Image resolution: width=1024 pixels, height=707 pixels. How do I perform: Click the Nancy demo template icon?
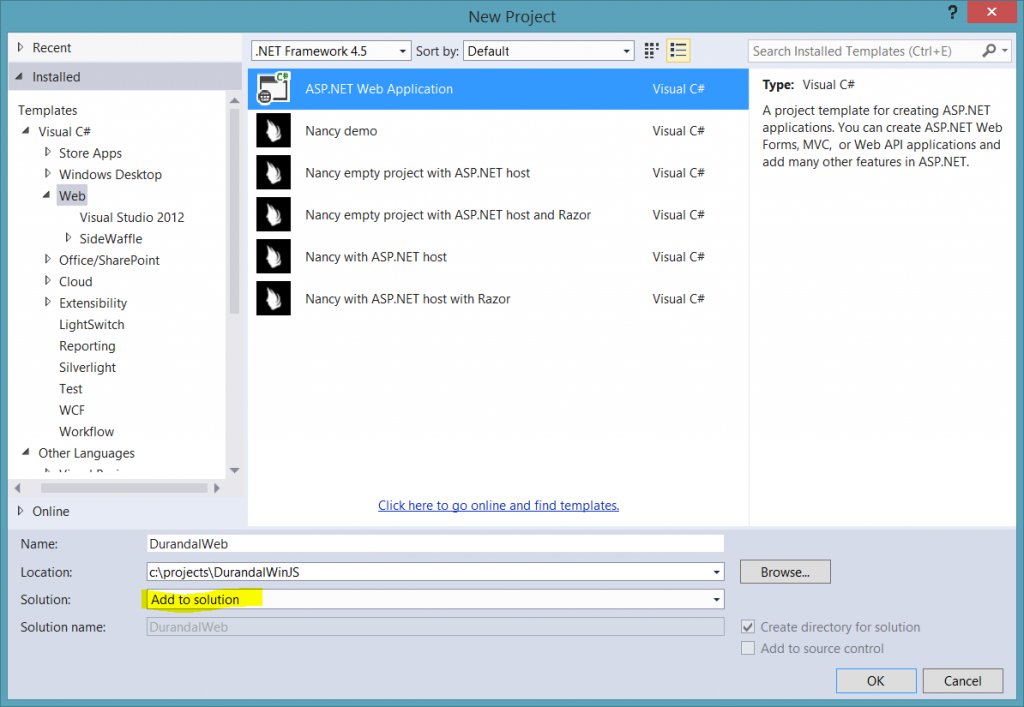273,130
